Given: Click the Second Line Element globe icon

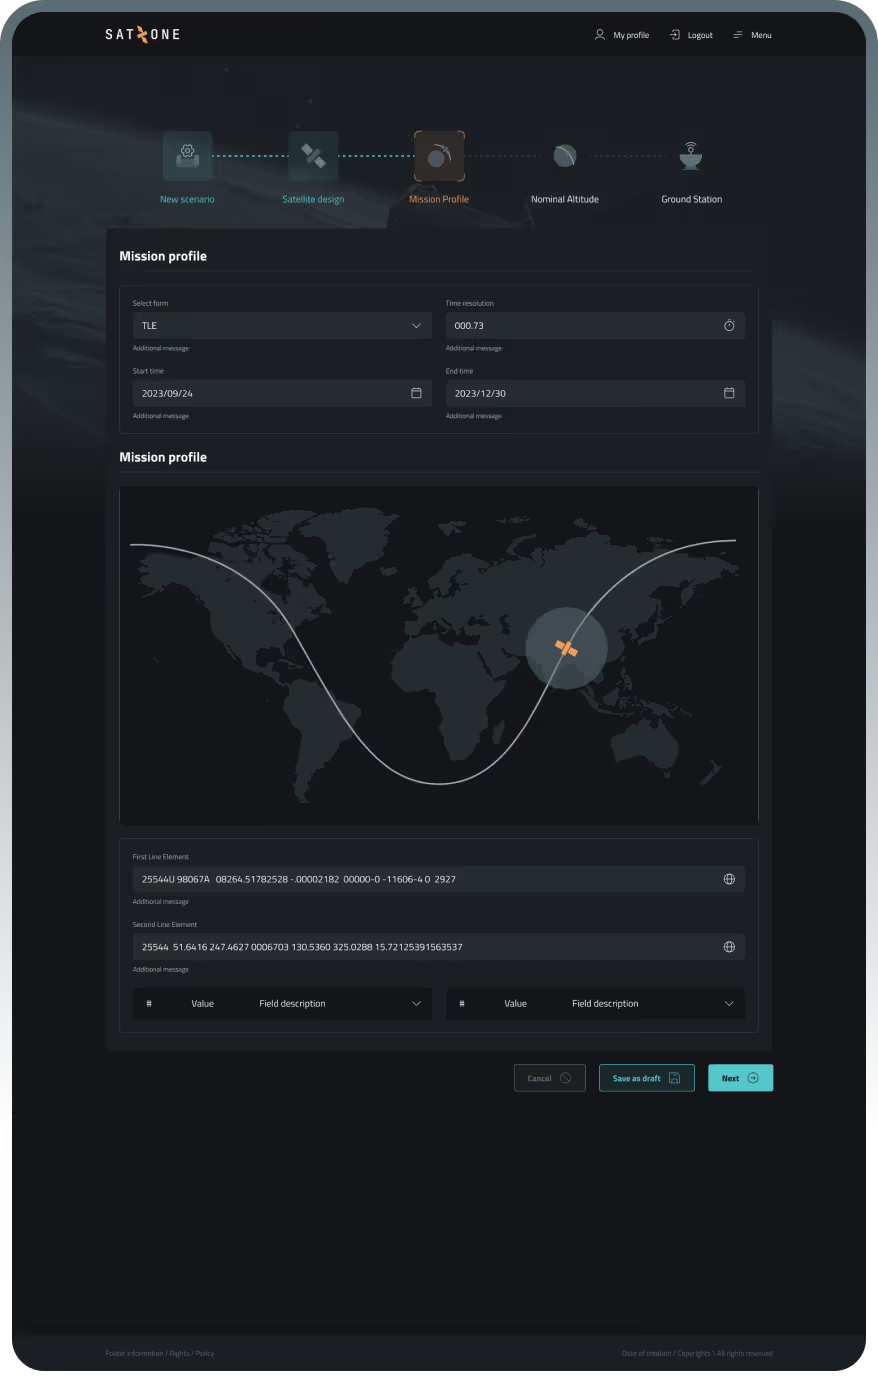Looking at the screenshot, I should pos(729,947).
